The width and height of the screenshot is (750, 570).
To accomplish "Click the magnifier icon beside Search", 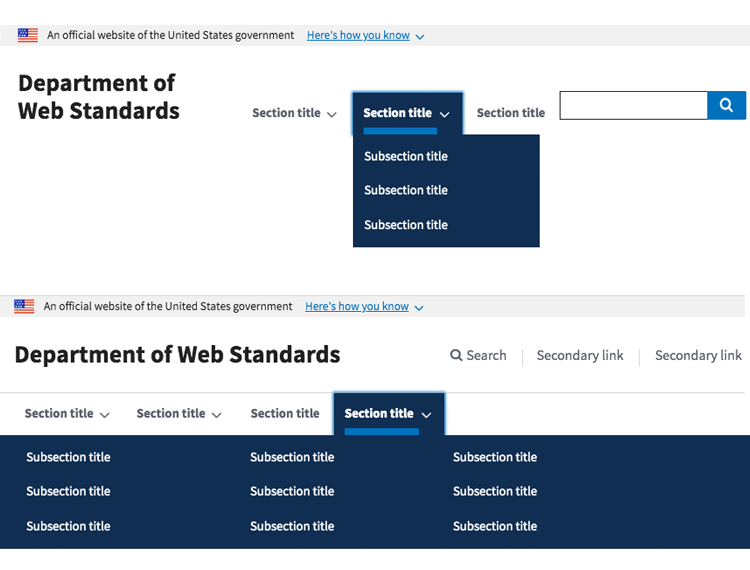I will 456,355.
